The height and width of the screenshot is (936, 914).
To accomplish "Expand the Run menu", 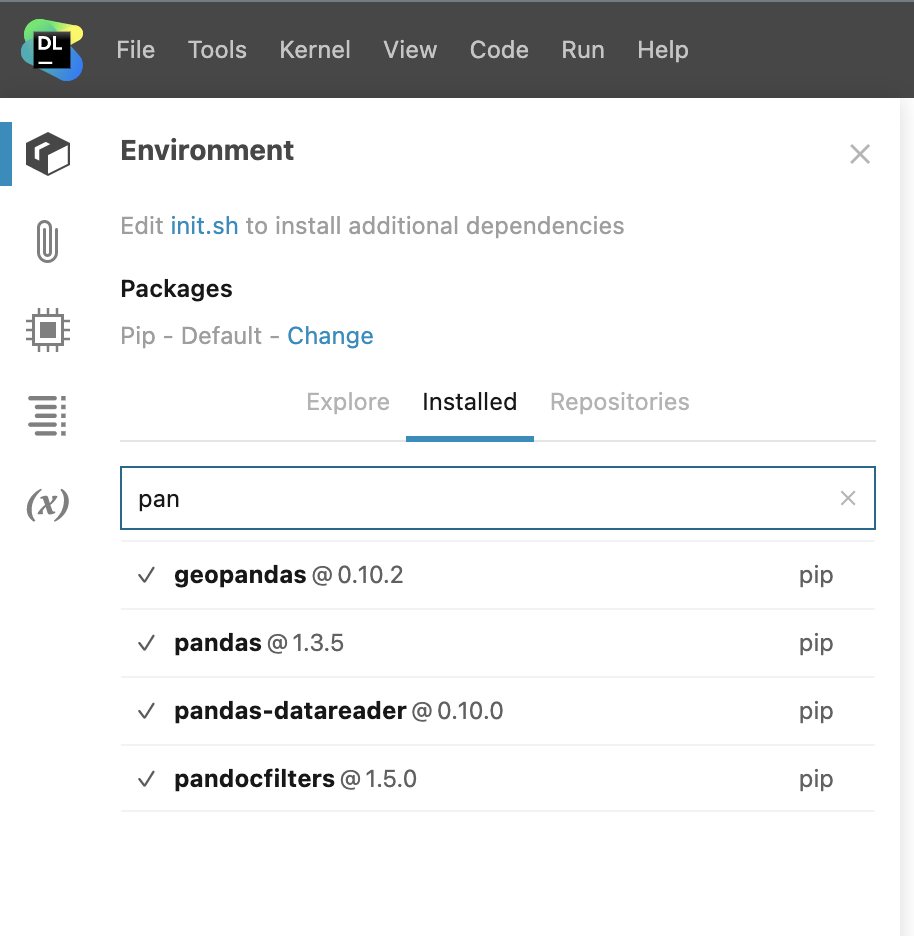I will [583, 50].
